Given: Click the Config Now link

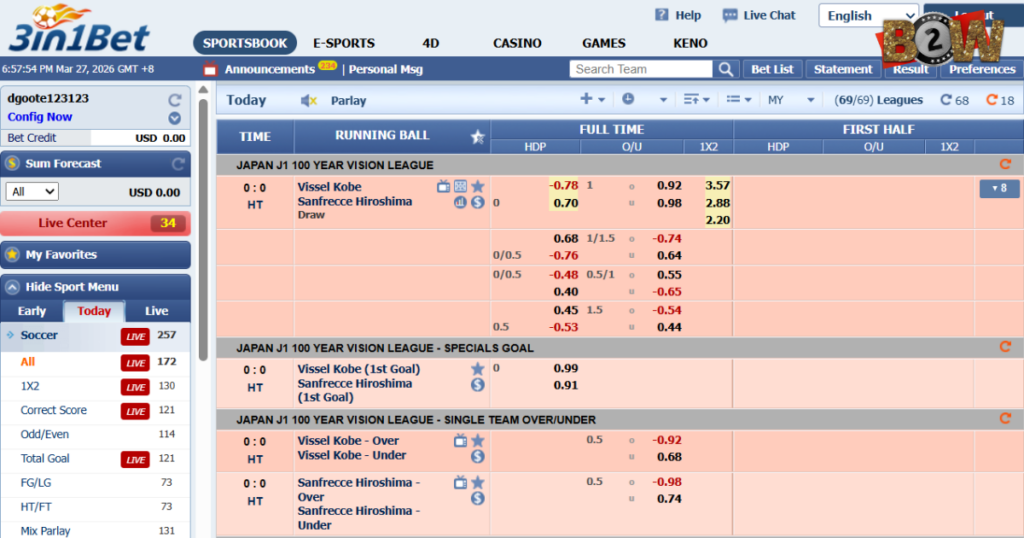Looking at the screenshot, I should (40, 117).
